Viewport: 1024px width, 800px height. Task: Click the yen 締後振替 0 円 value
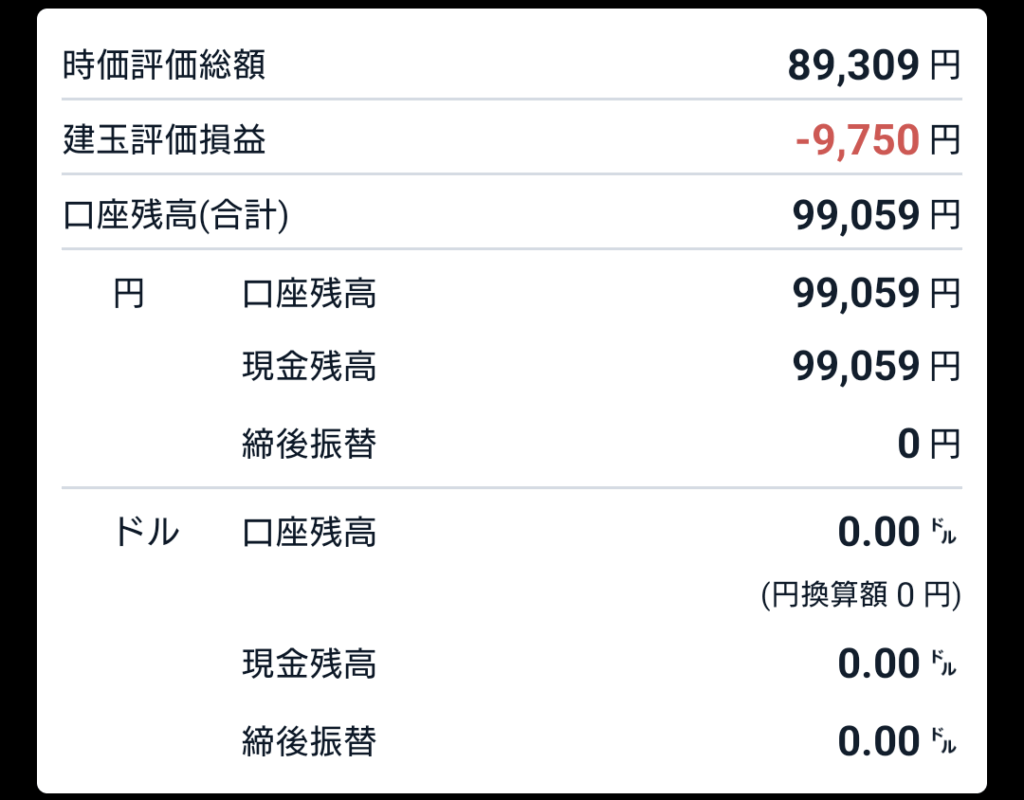tap(929, 444)
